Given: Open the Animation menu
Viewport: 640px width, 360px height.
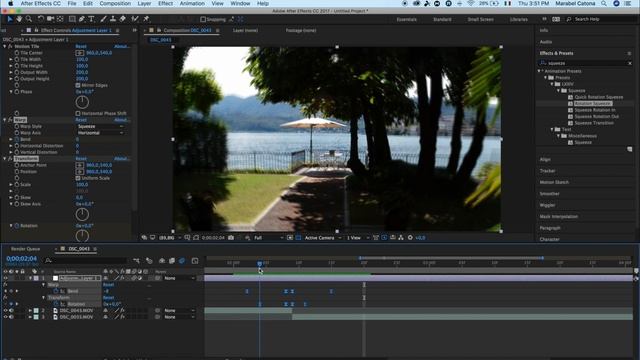Looking at the screenshot, I should tap(192, 3).
